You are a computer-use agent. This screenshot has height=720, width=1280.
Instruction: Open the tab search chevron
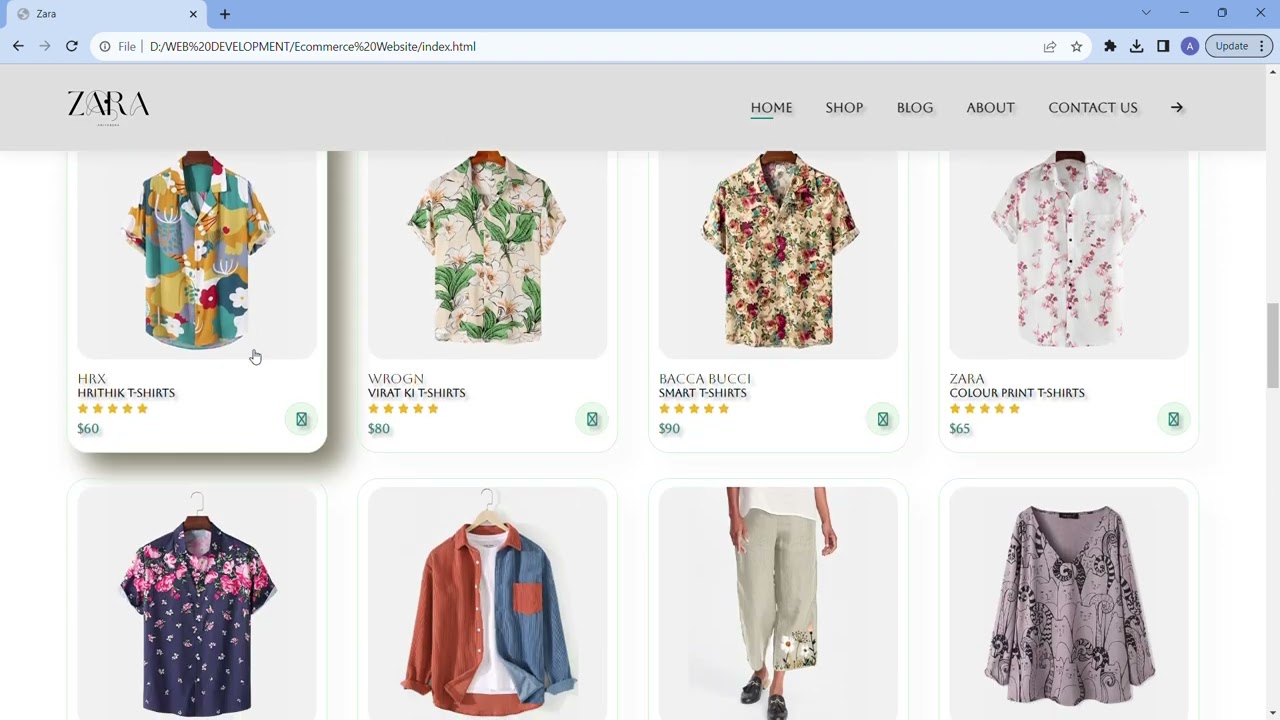pyautogui.click(x=1146, y=13)
